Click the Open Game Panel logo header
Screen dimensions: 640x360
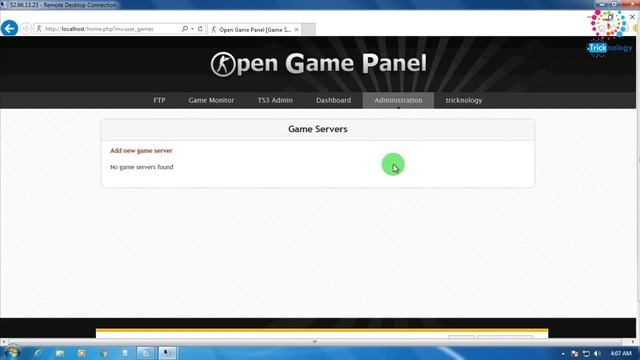(x=318, y=64)
